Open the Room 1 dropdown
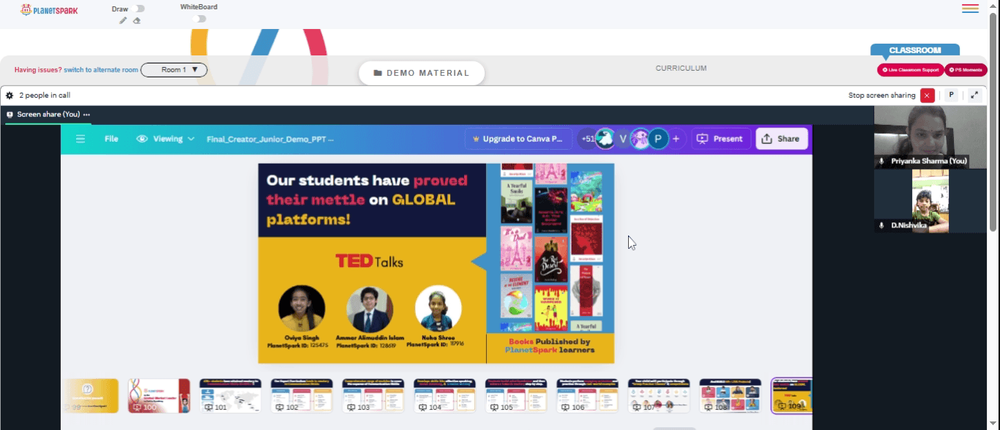The width and height of the screenshot is (1000, 430). (x=174, y=70)
